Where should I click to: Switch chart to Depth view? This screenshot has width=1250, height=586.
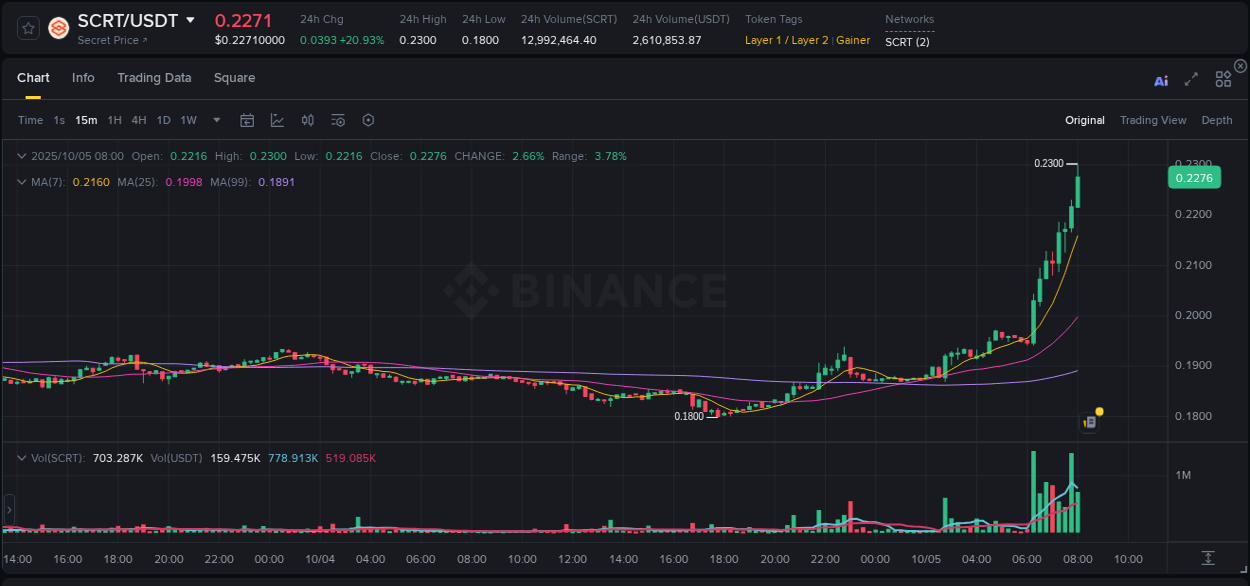pos(1216,119)
